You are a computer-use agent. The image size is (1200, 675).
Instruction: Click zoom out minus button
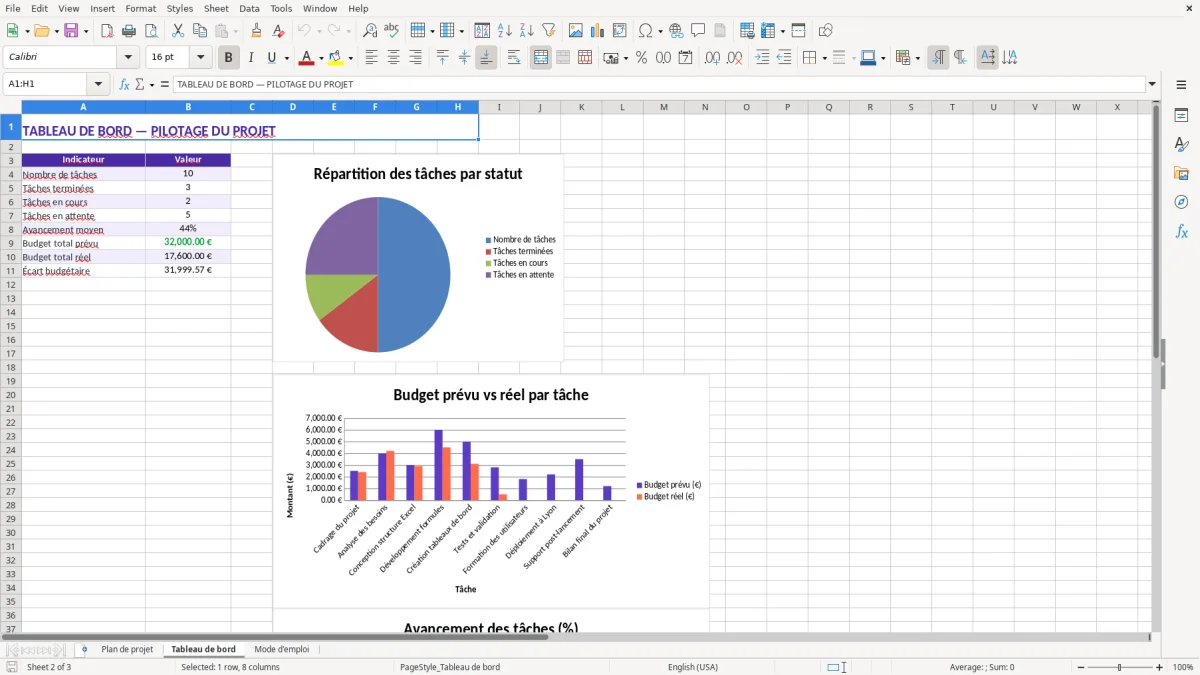[x=1081, y=667]
